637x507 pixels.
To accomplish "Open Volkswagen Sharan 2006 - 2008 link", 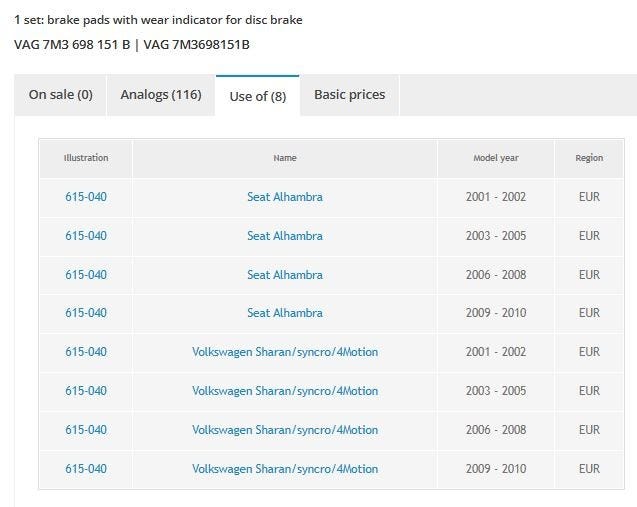I will click(285, 430).
